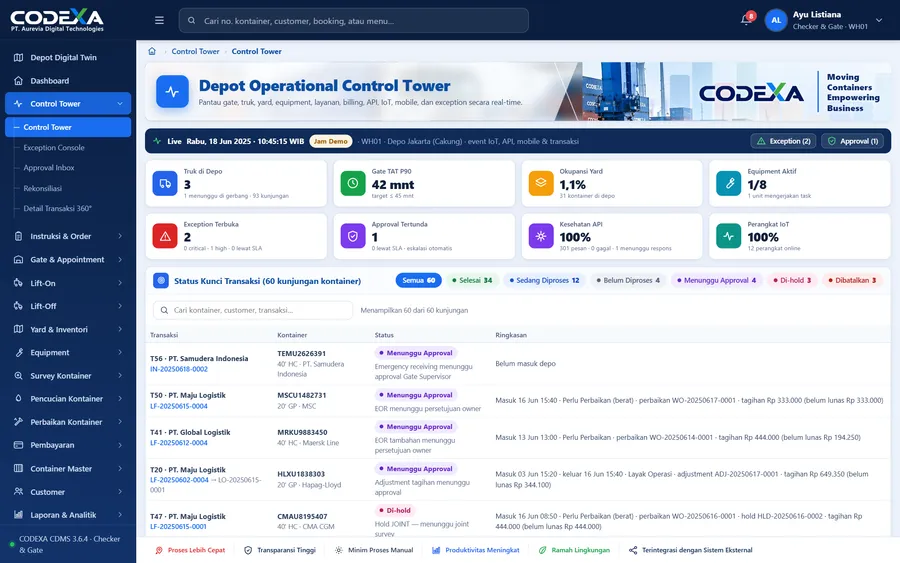Click the Kesehatan API icon

point(541,236)
